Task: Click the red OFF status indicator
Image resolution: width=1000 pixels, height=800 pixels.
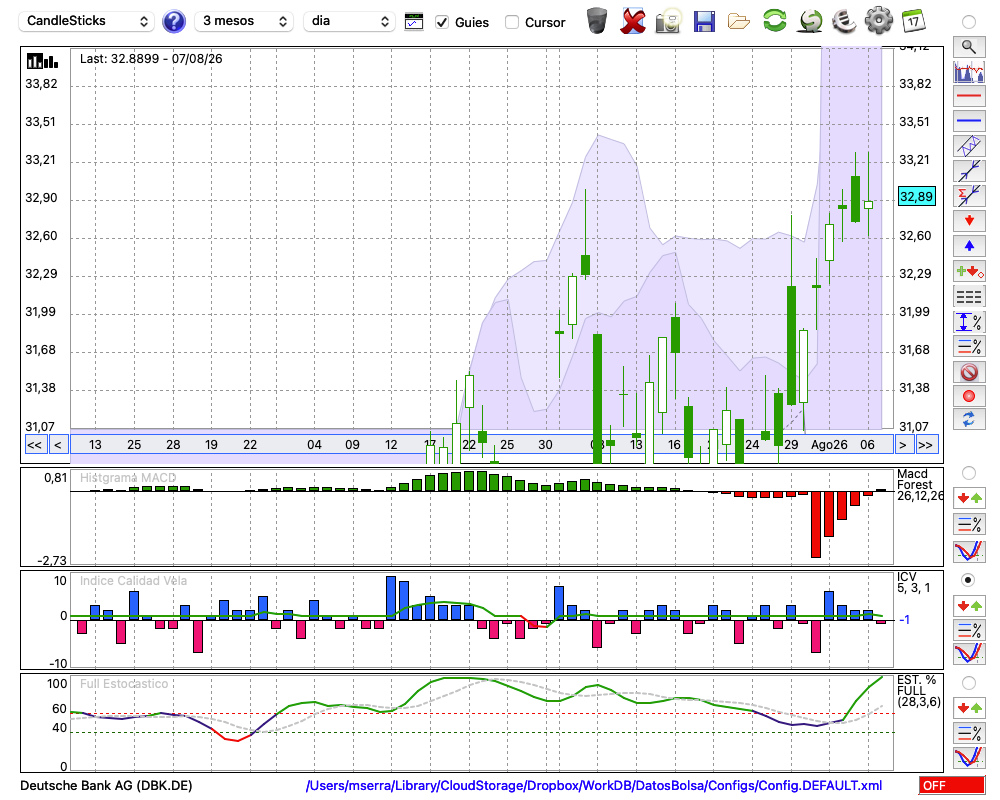Action: (x=952, y=785)
